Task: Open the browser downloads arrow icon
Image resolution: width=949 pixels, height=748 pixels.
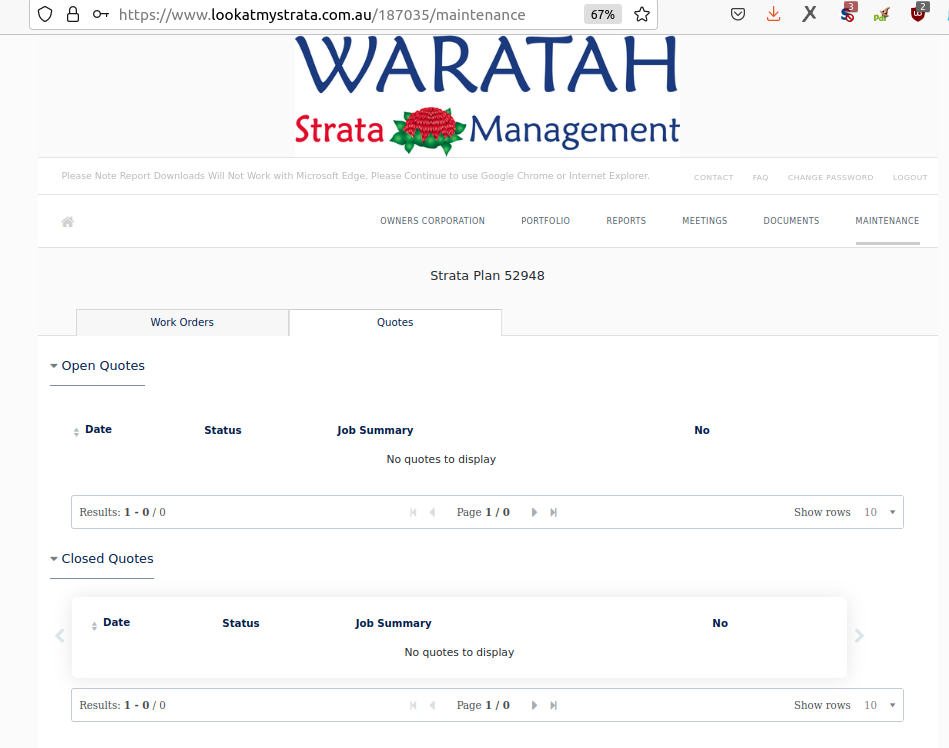Action: (773, 15)
